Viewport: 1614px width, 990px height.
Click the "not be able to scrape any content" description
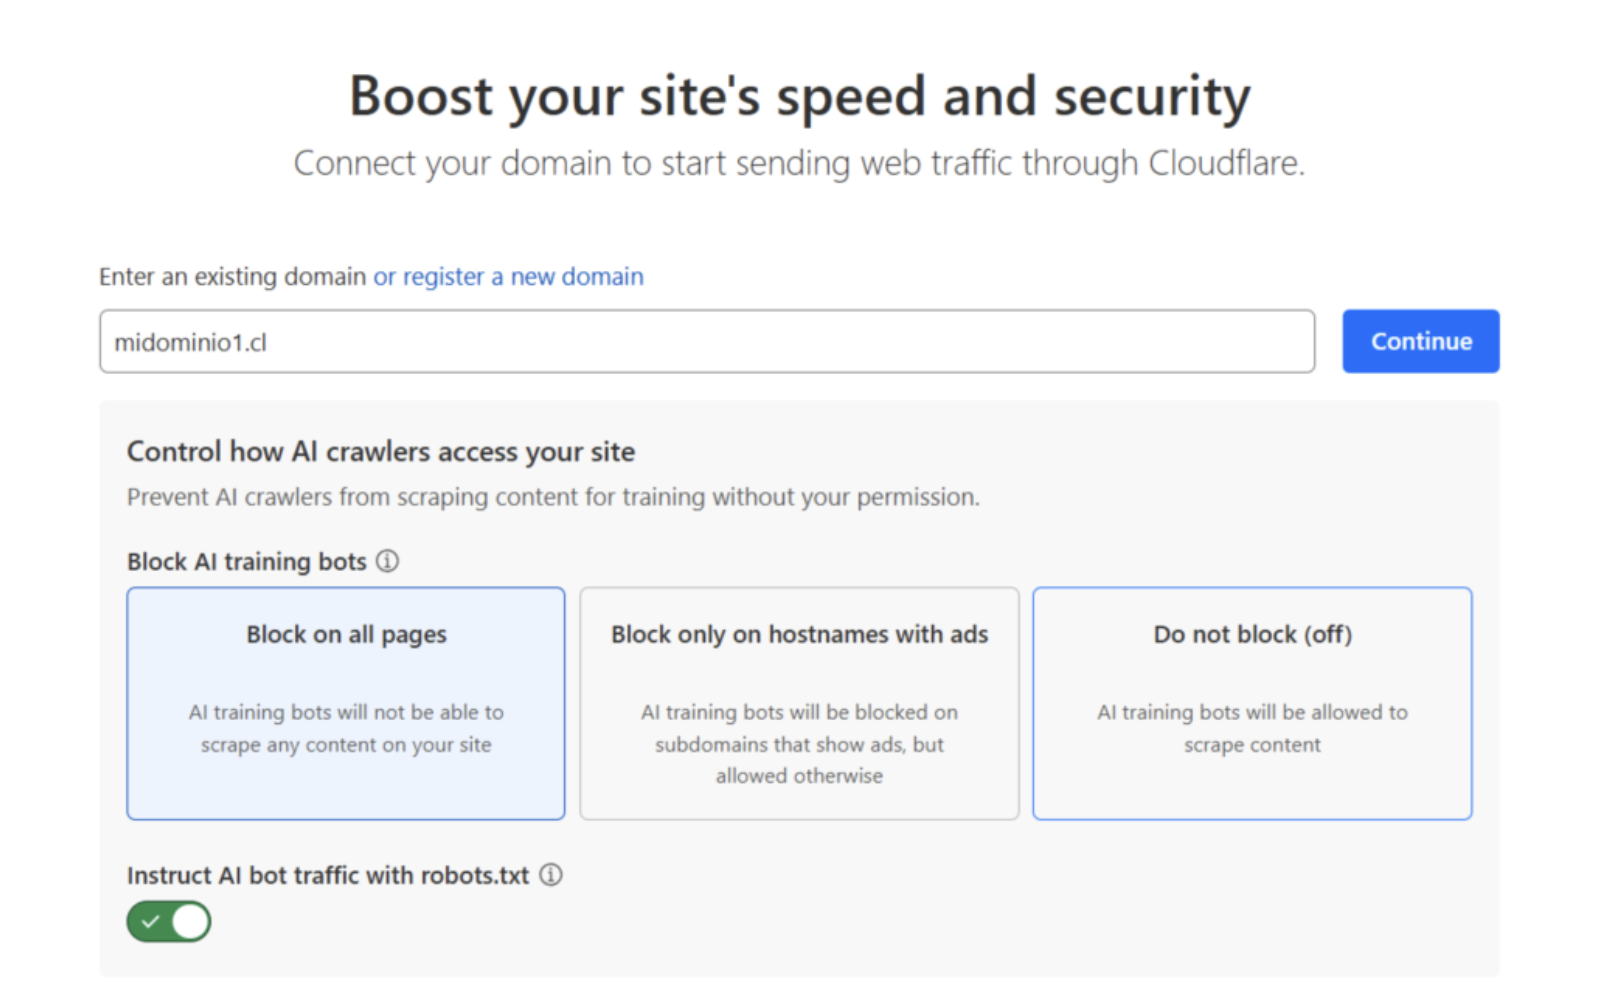point(346,728)
